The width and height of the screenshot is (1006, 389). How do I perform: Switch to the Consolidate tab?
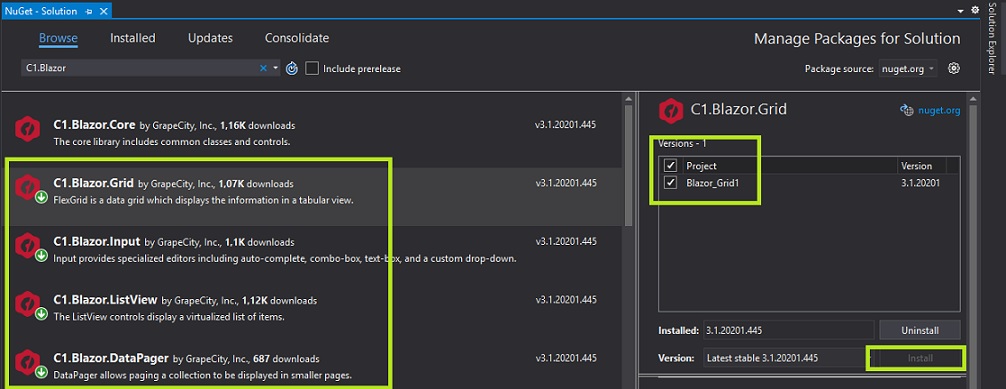coord(297,38)
